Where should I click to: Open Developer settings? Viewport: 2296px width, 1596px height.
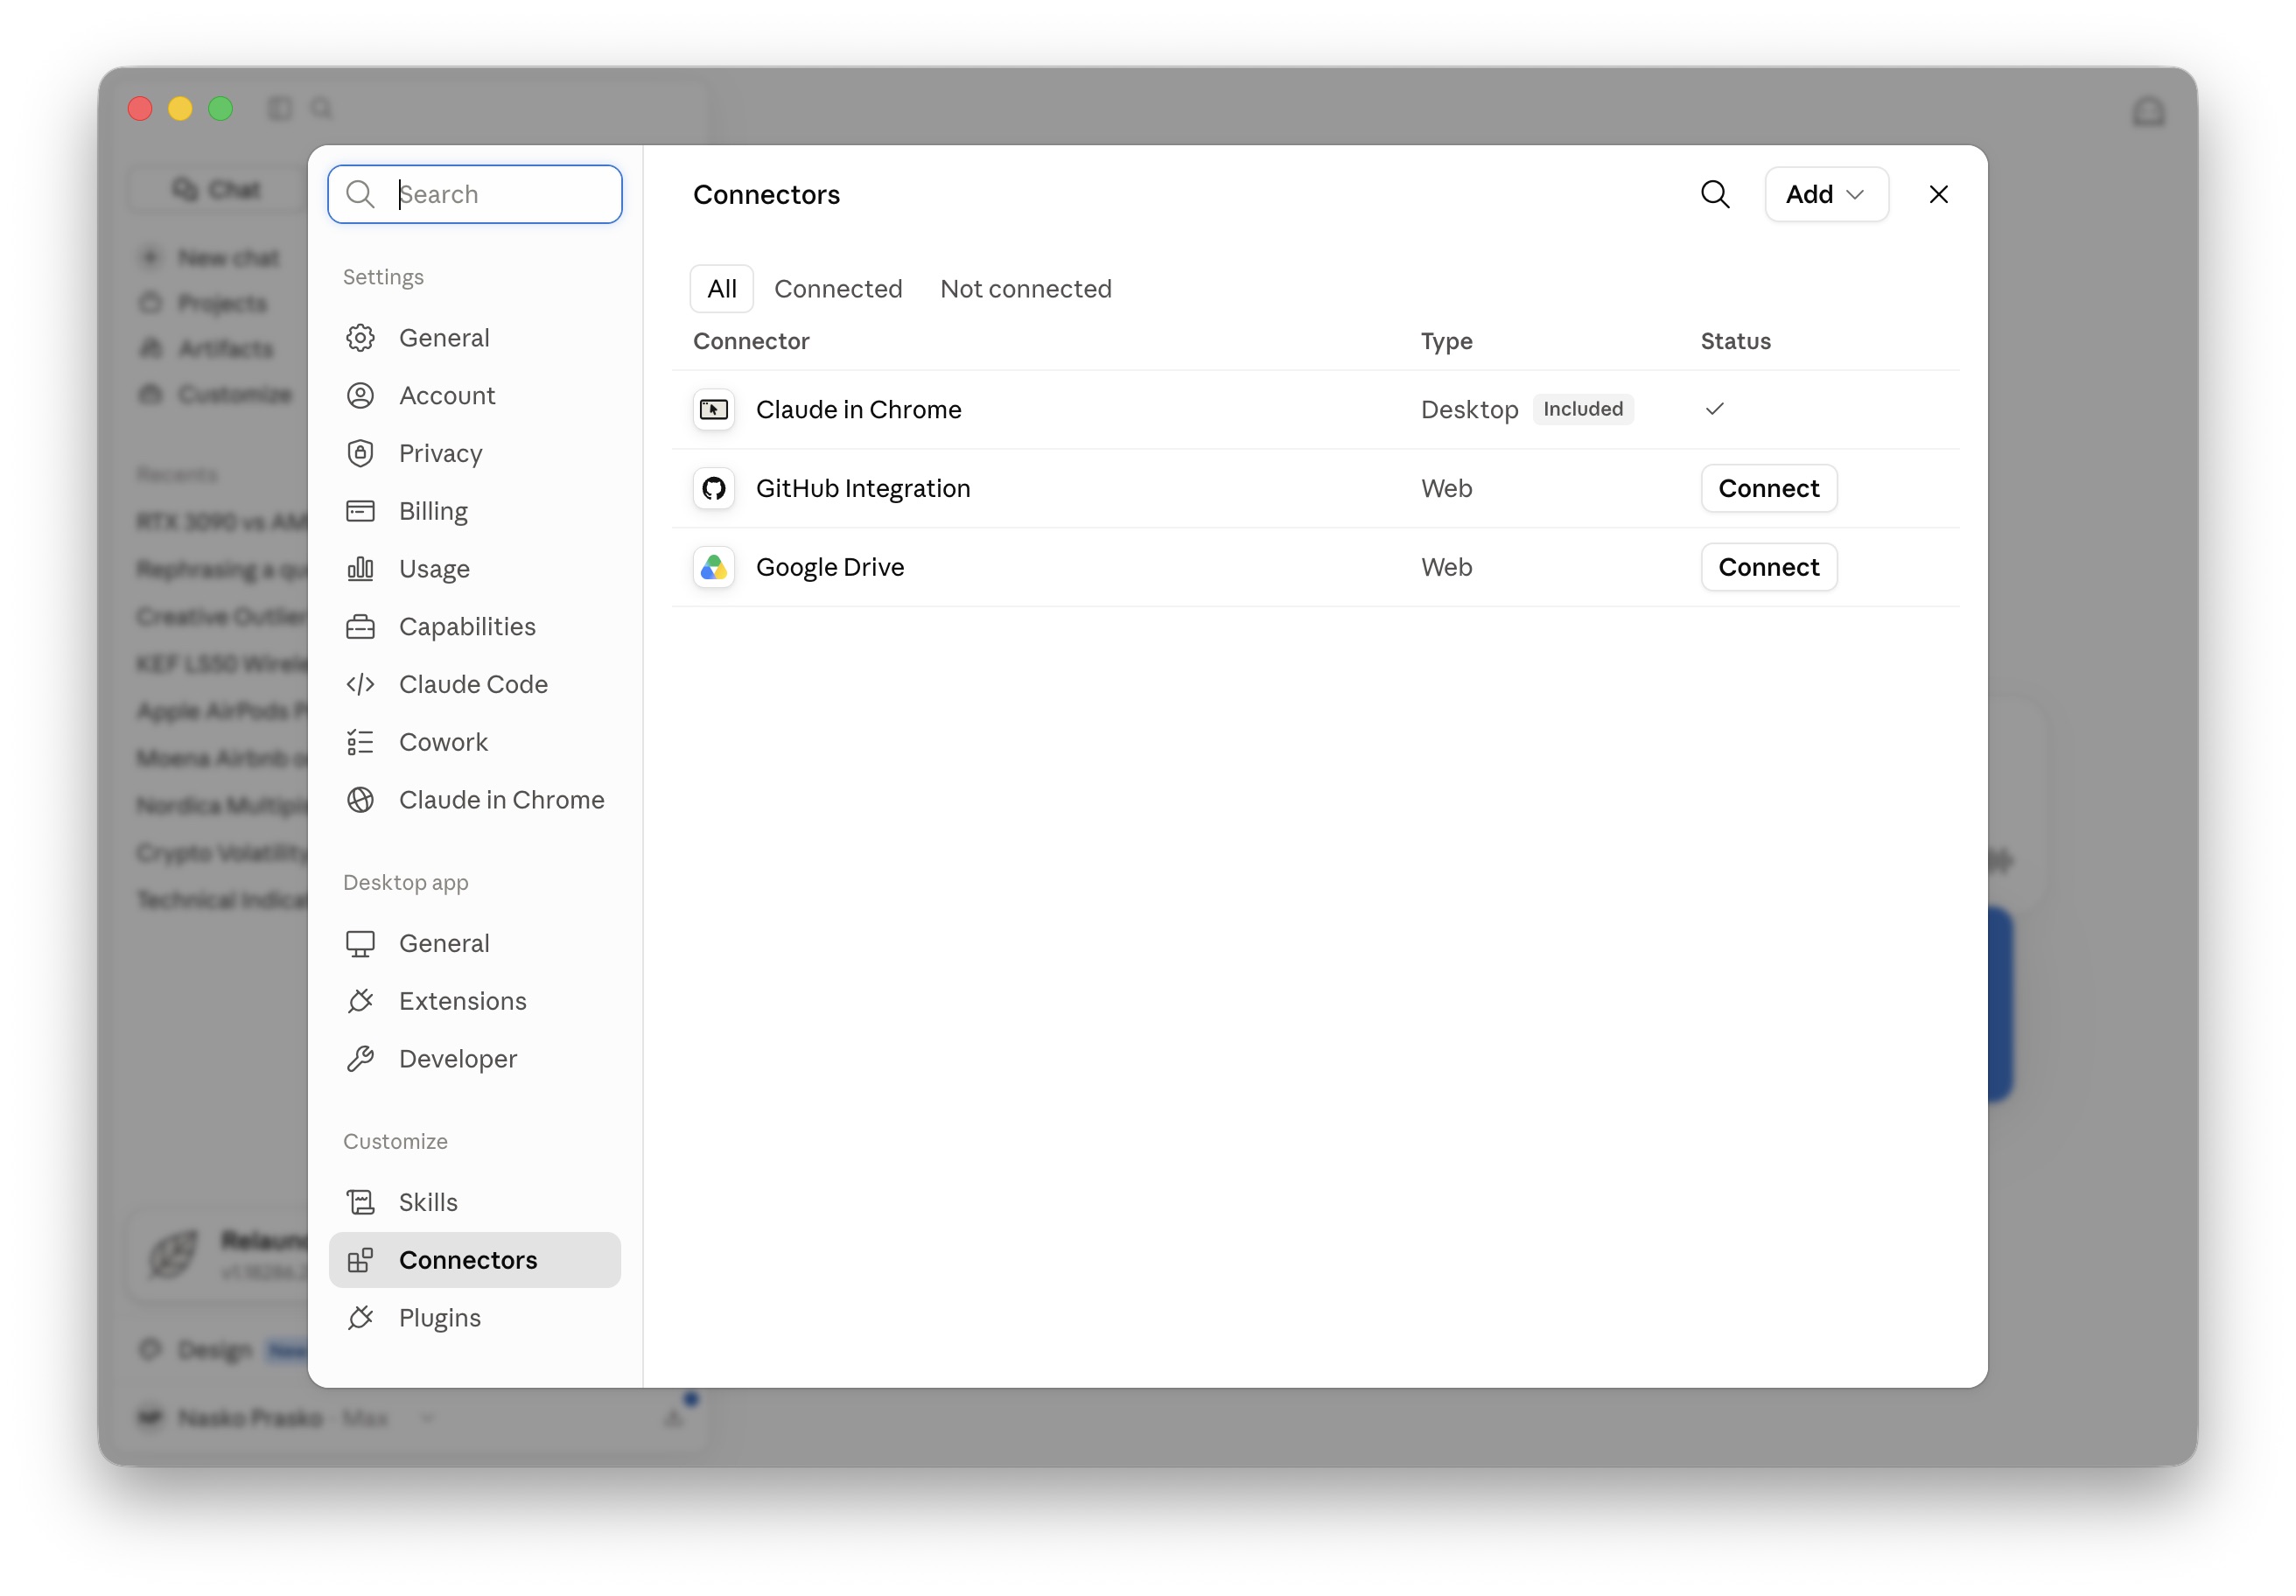[475, 1059]
